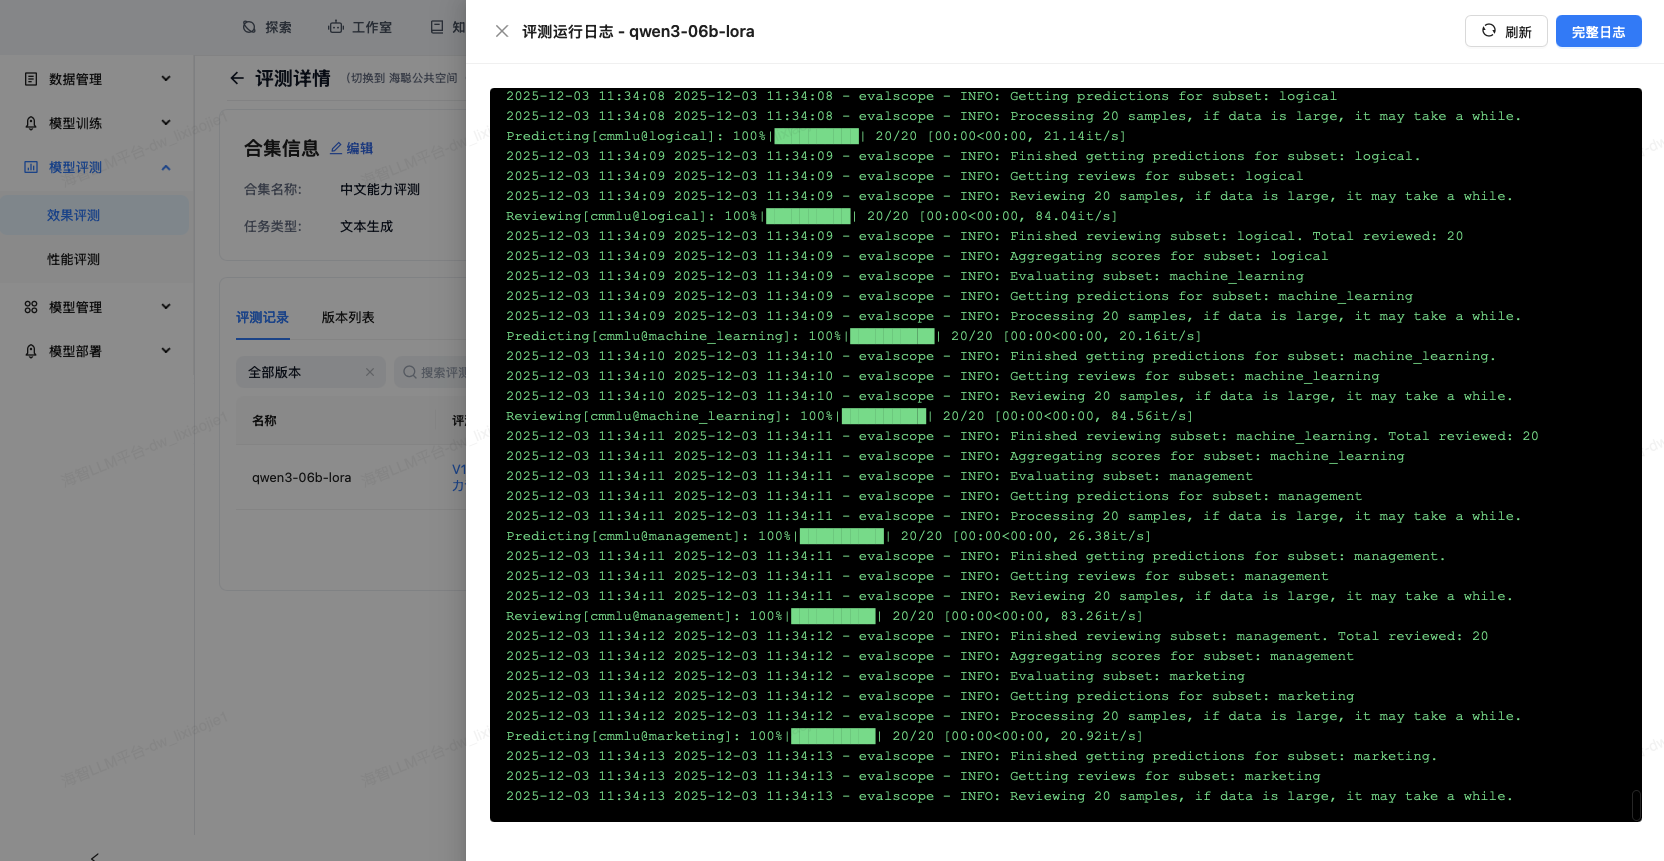Close the evaluation run log drawer
This screenshot has width=1664, height=861.
(x=502, y=31)
